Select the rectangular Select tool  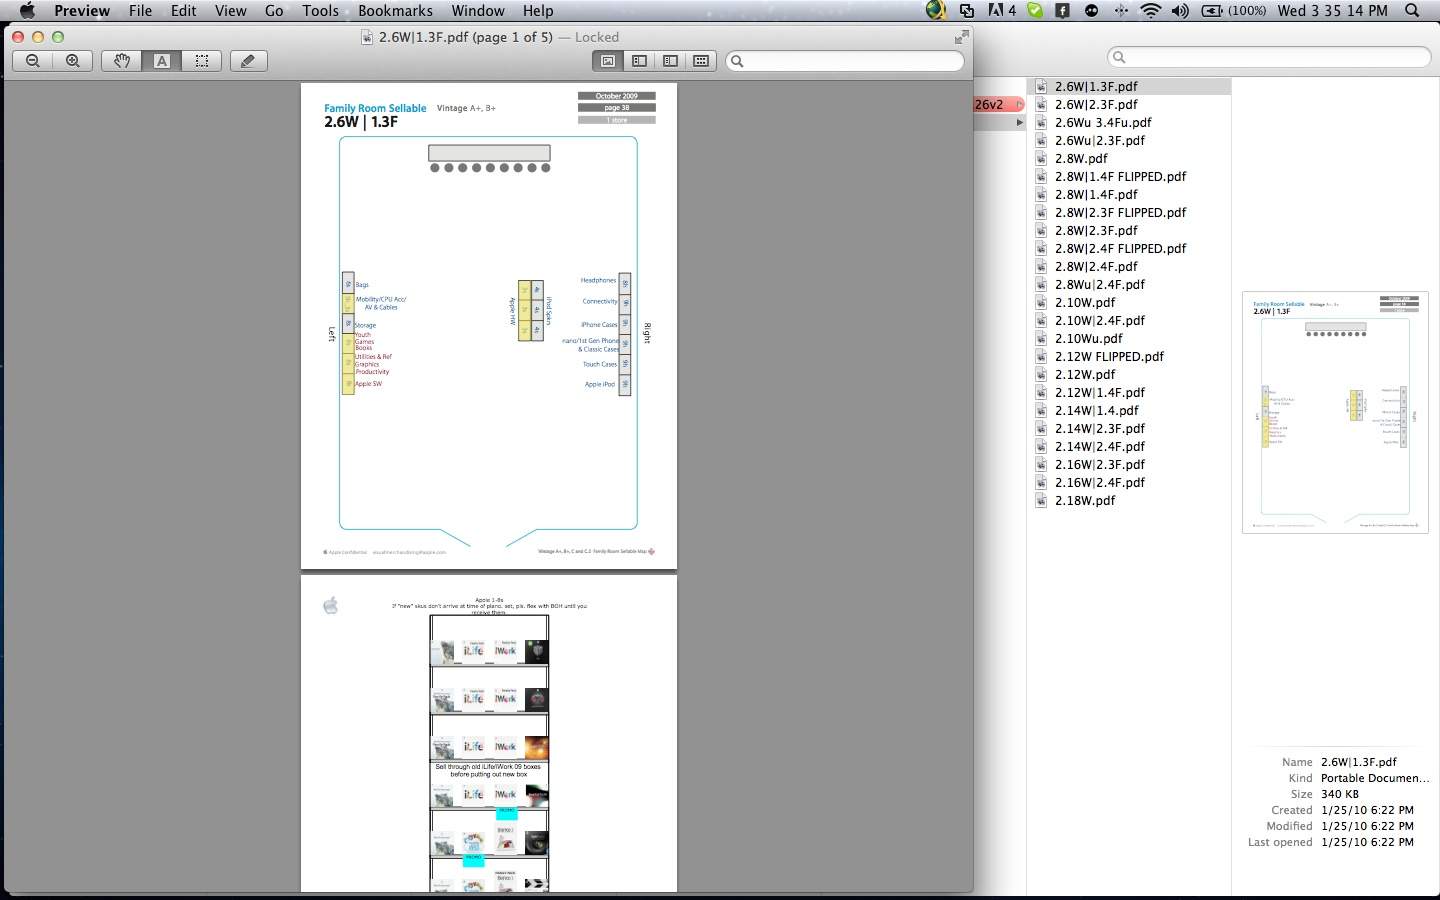pyautogui.click(x=201, y=61)
